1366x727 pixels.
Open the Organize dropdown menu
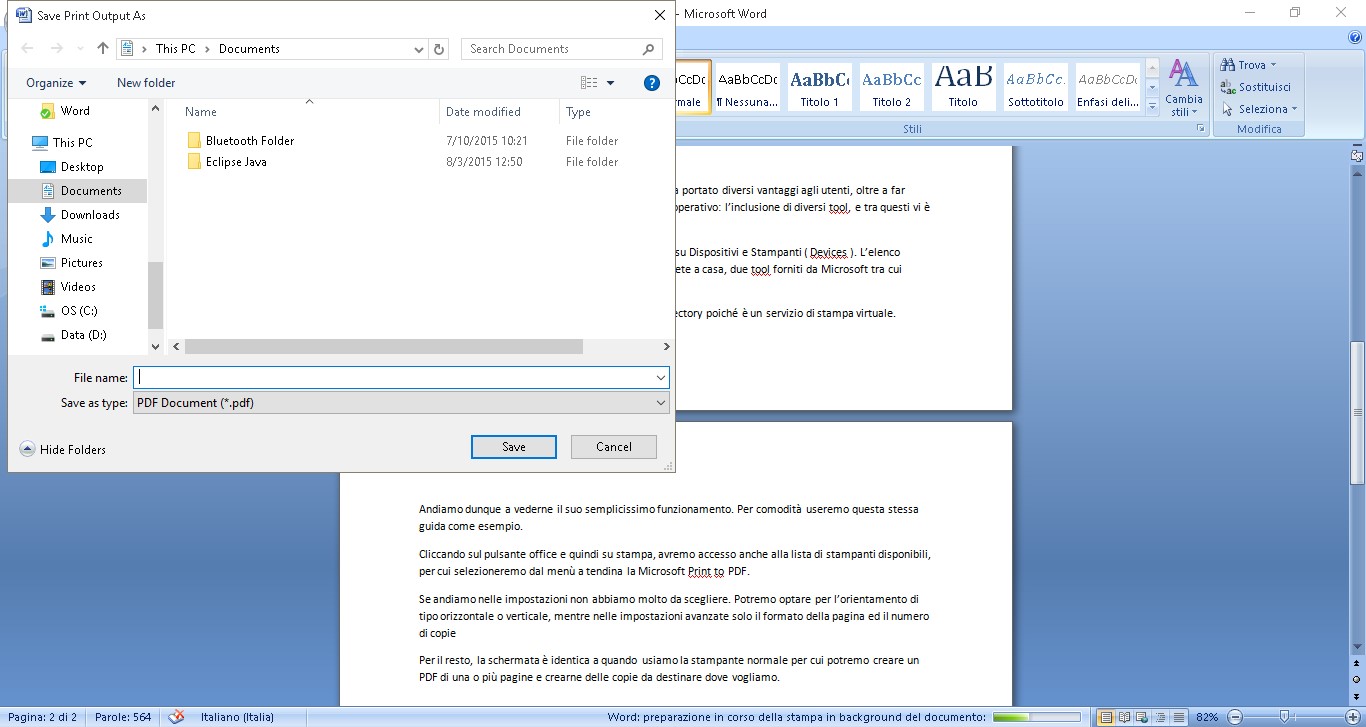[56, 83]
